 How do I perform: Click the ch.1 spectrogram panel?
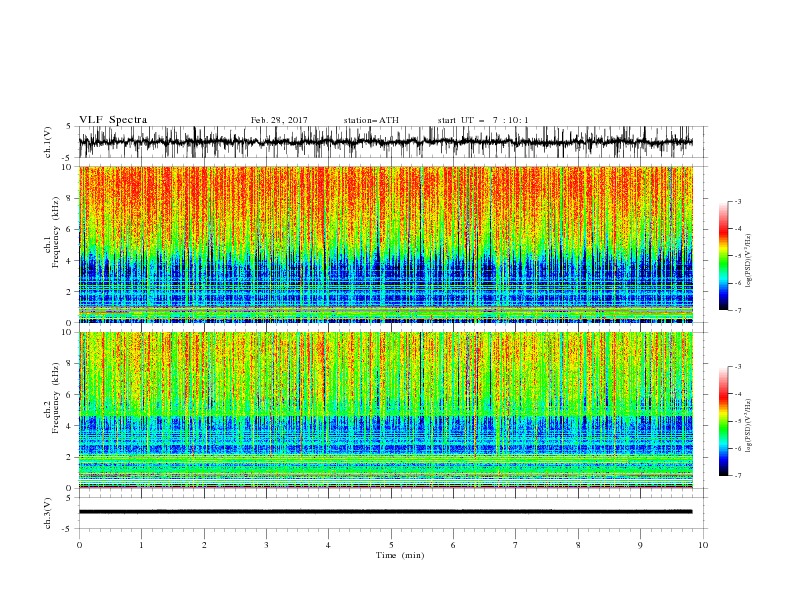(386, 244)
